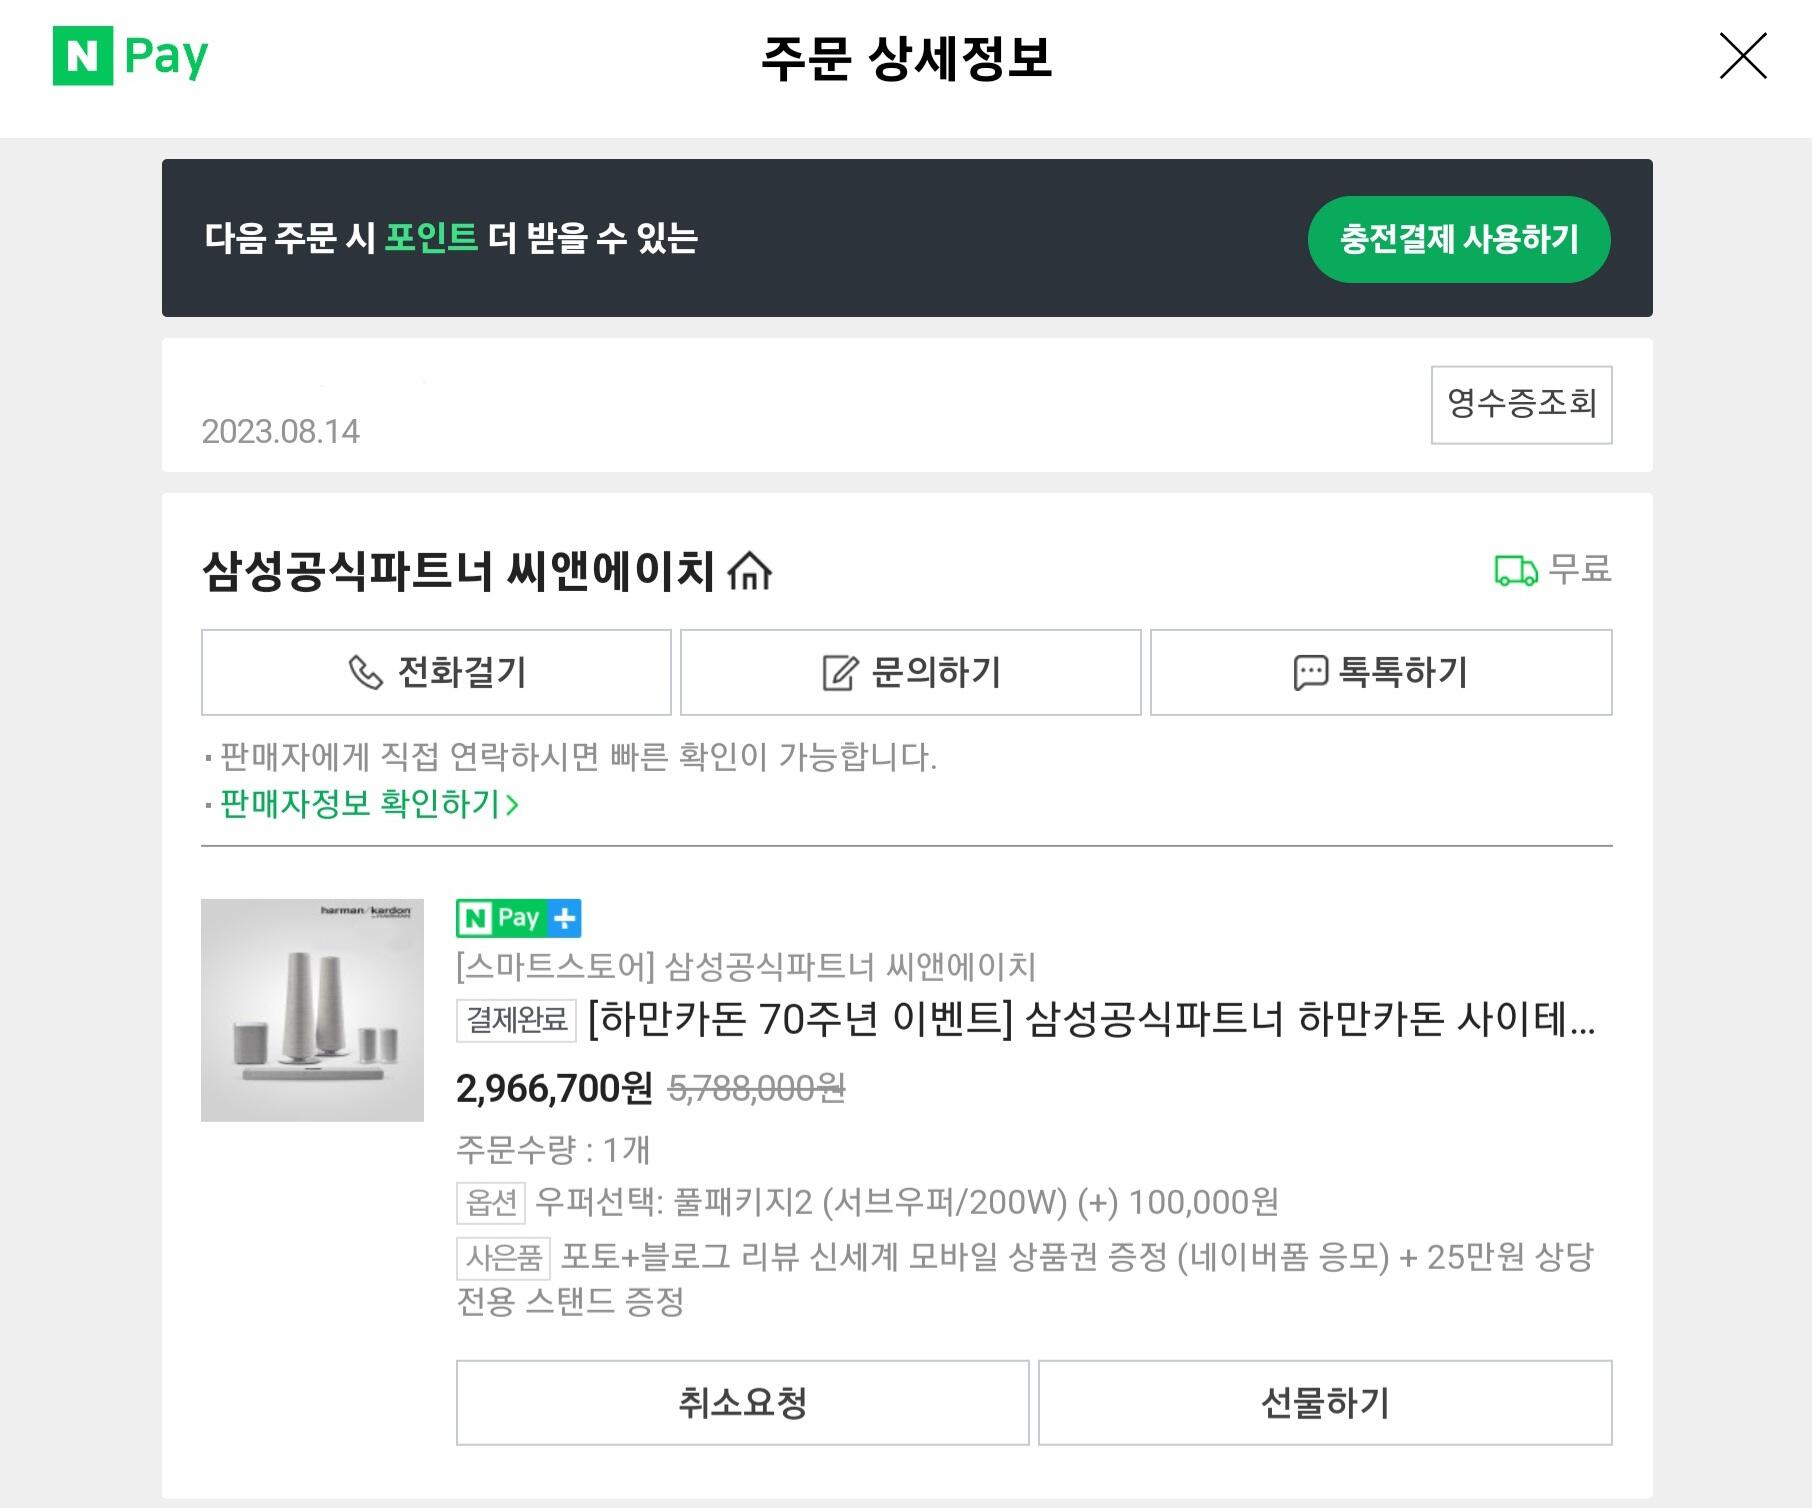This screenshot has height=1508, width=1812.
Task: Open the Harman Kardon product thumbnail
Action: [312, 1010]
